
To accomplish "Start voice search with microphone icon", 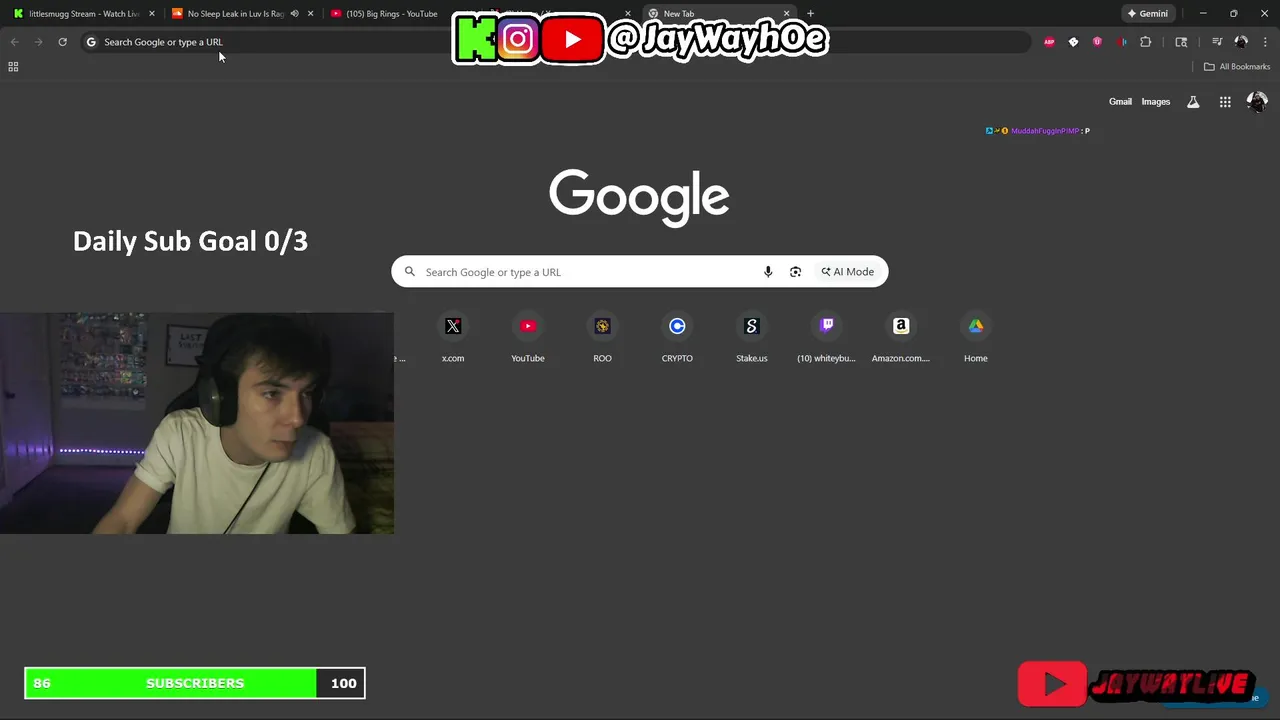I will click(x=768, y=272).
